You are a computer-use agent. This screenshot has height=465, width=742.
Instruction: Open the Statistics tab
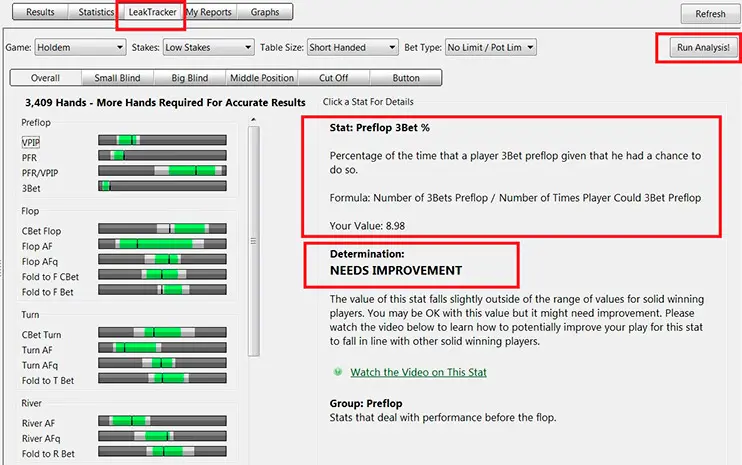pos(96,13)
